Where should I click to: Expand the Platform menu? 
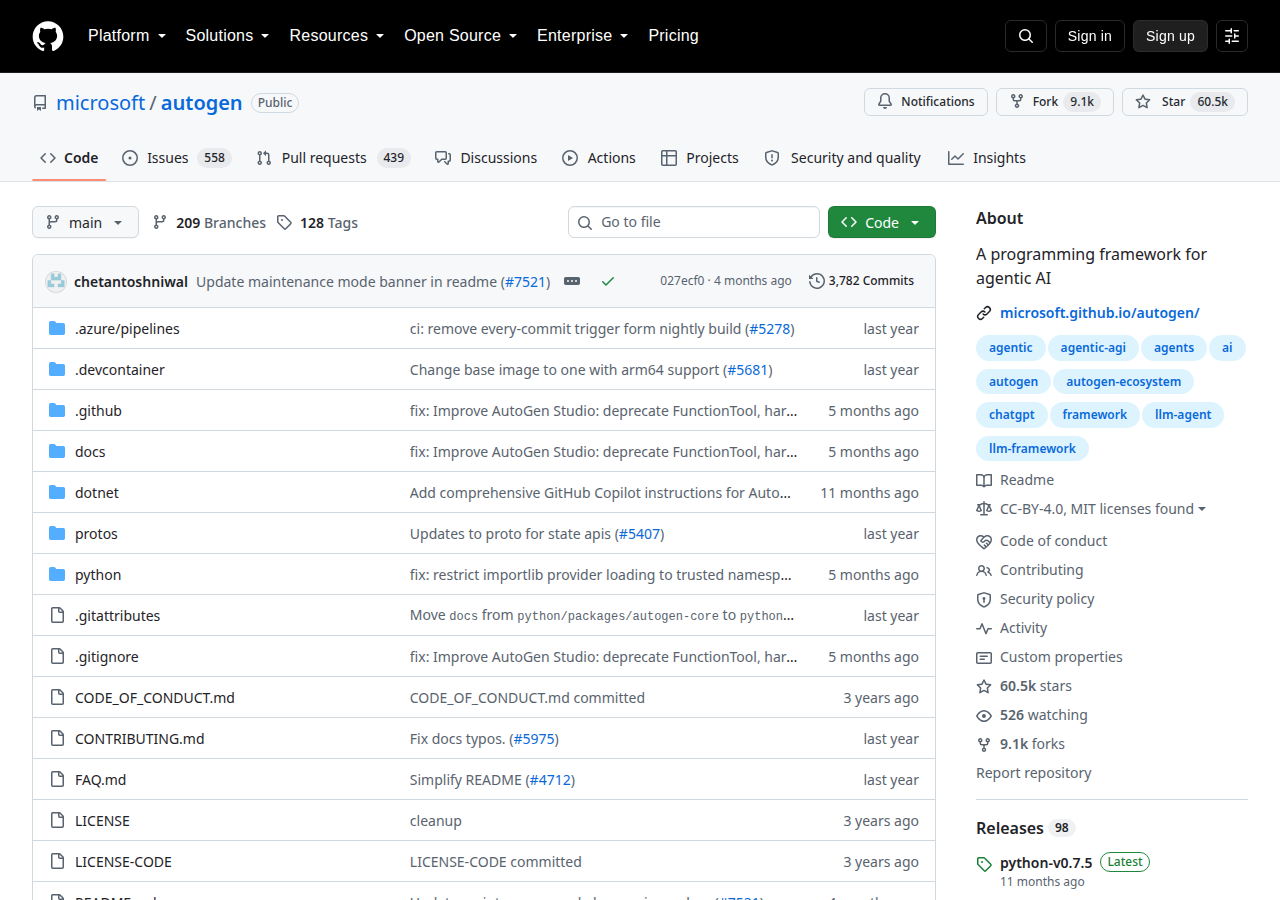[x=125, y=36]
